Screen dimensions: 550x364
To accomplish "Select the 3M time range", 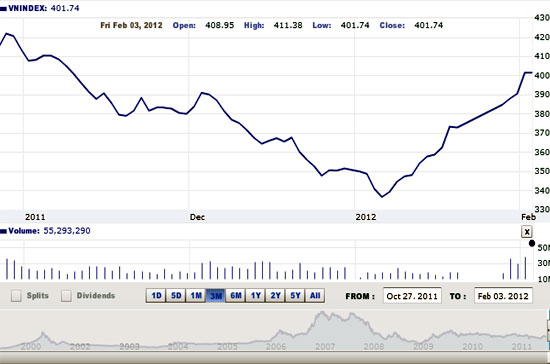I will pos(216,296).
